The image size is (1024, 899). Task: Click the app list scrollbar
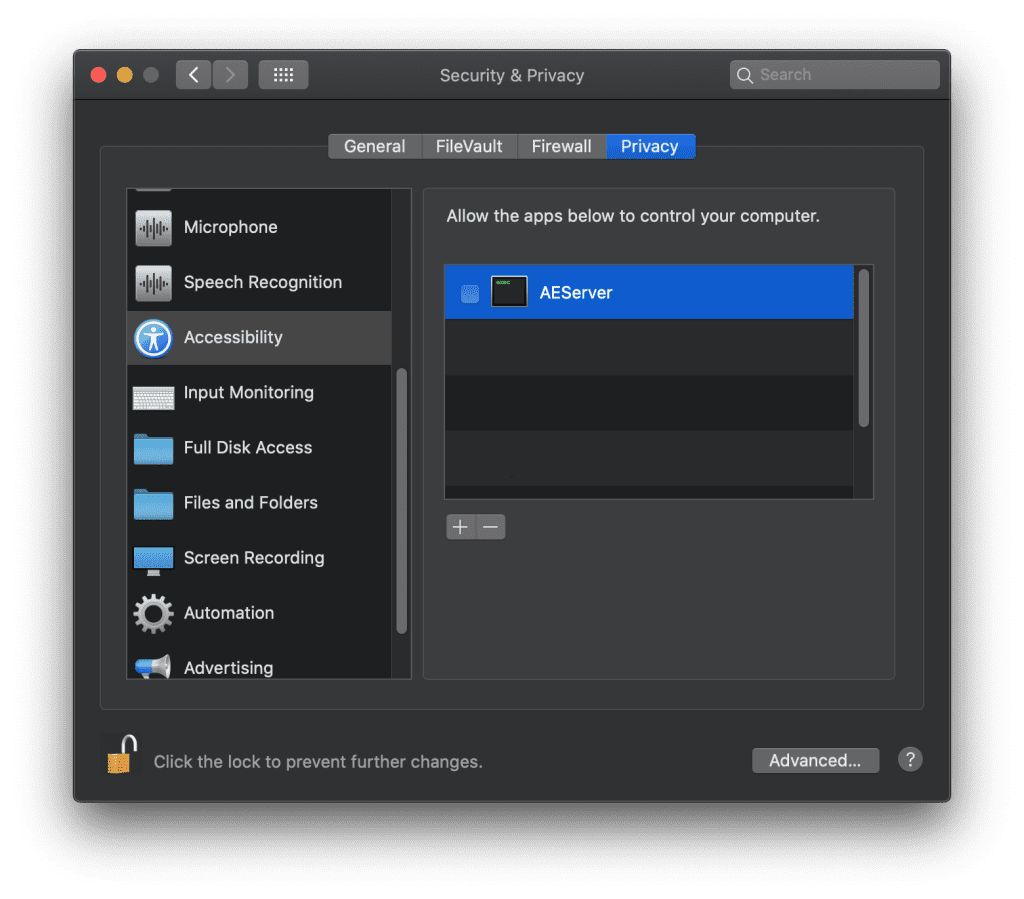864,349
